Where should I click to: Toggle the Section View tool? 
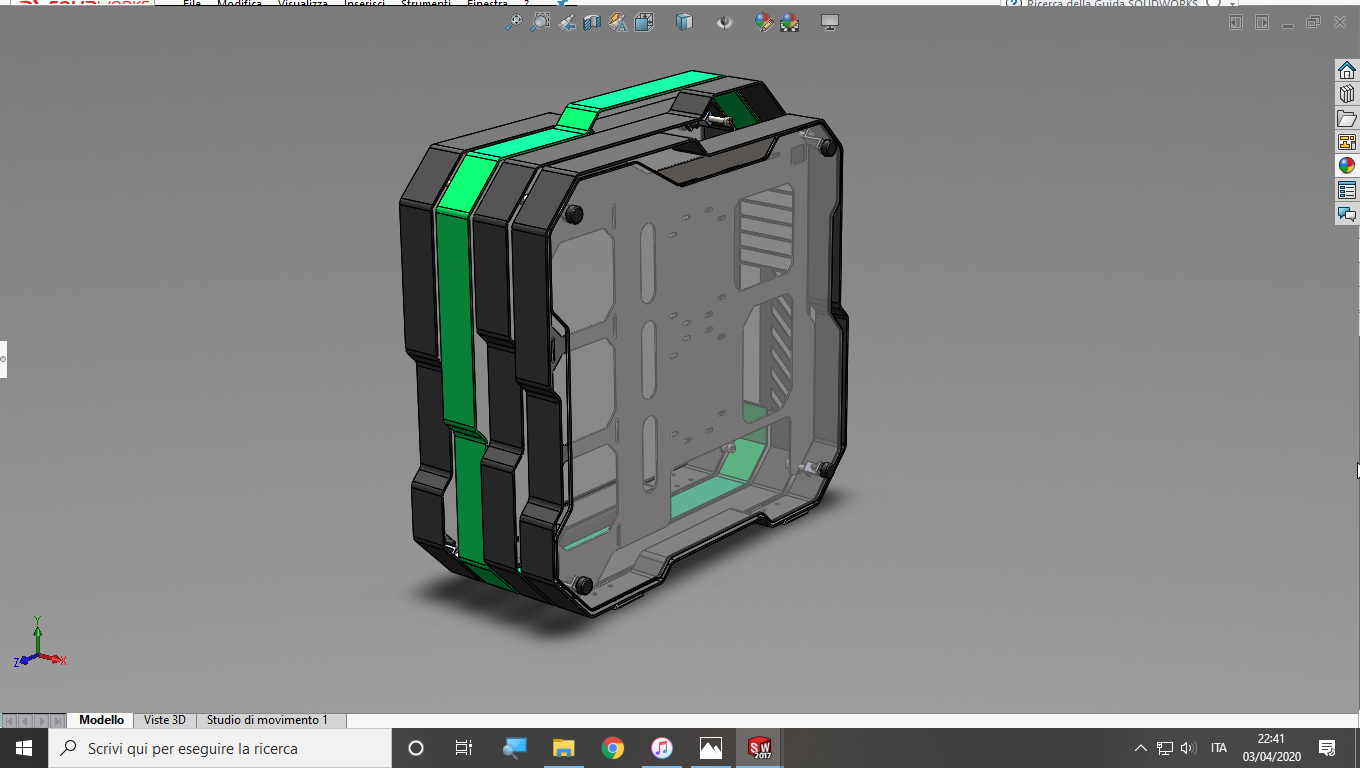coord(592,22)
